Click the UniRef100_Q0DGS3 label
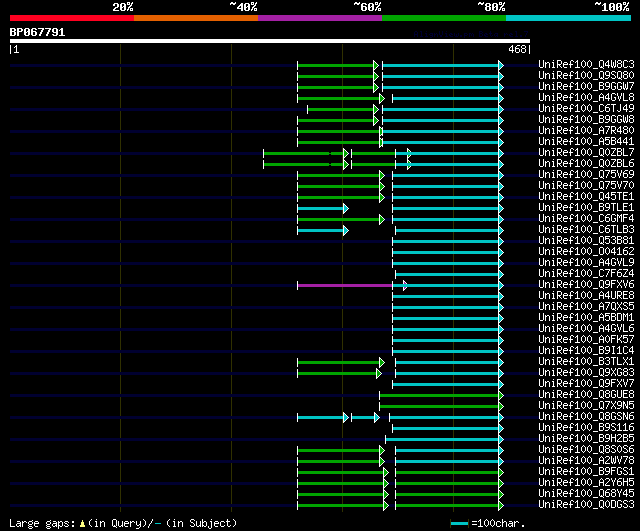 586,505
